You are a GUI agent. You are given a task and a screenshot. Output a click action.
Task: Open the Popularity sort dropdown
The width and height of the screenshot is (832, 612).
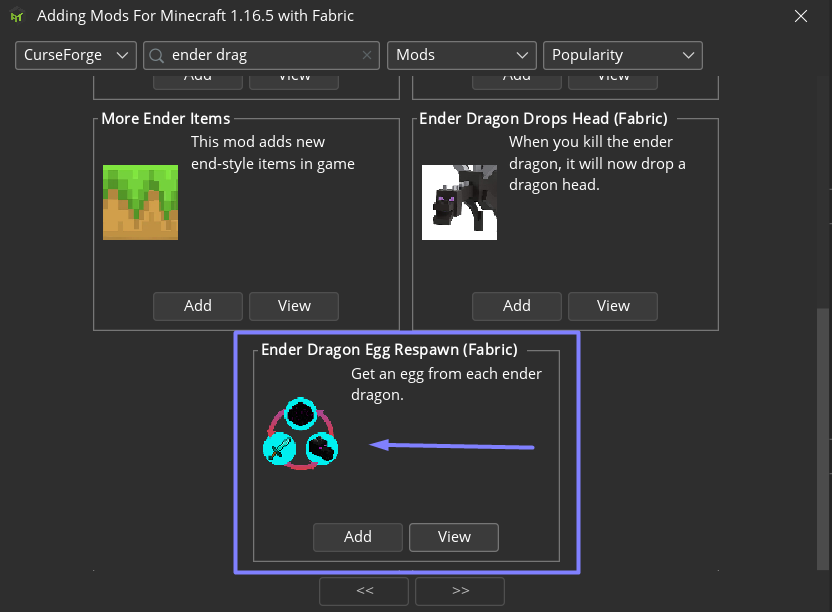[623, 55]
